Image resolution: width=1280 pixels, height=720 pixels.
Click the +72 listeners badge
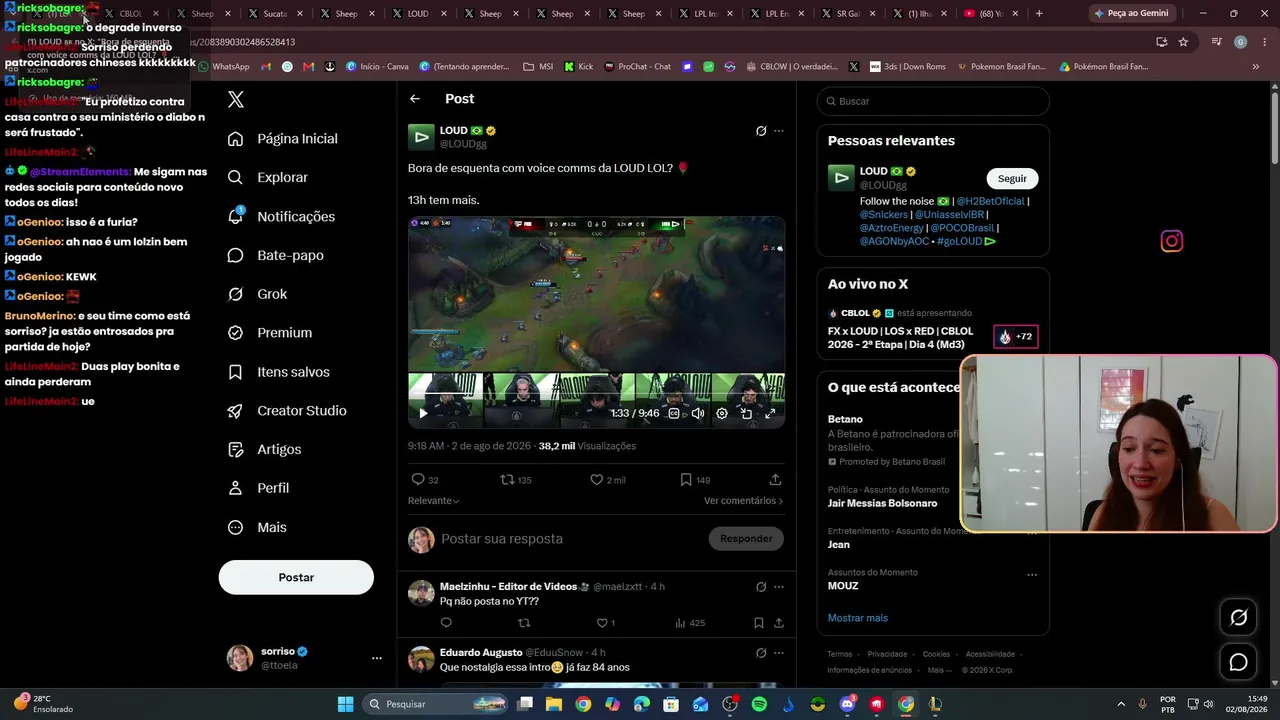click(x=1015, y=337)
